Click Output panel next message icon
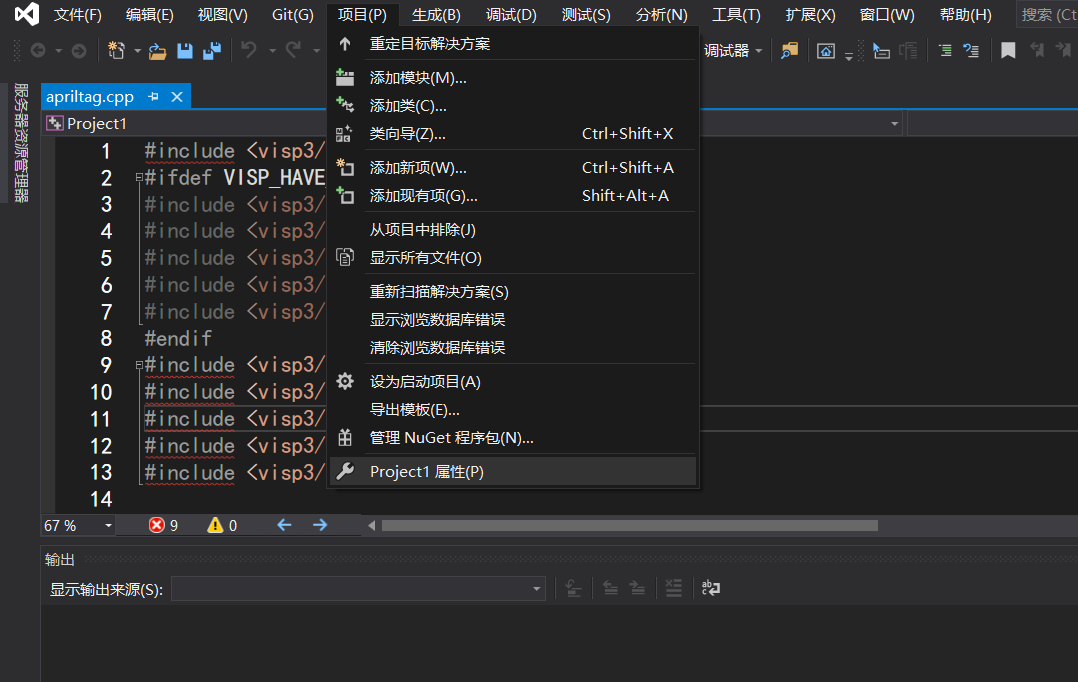Viewport: 1078px width, 682px height. (637, 588)
